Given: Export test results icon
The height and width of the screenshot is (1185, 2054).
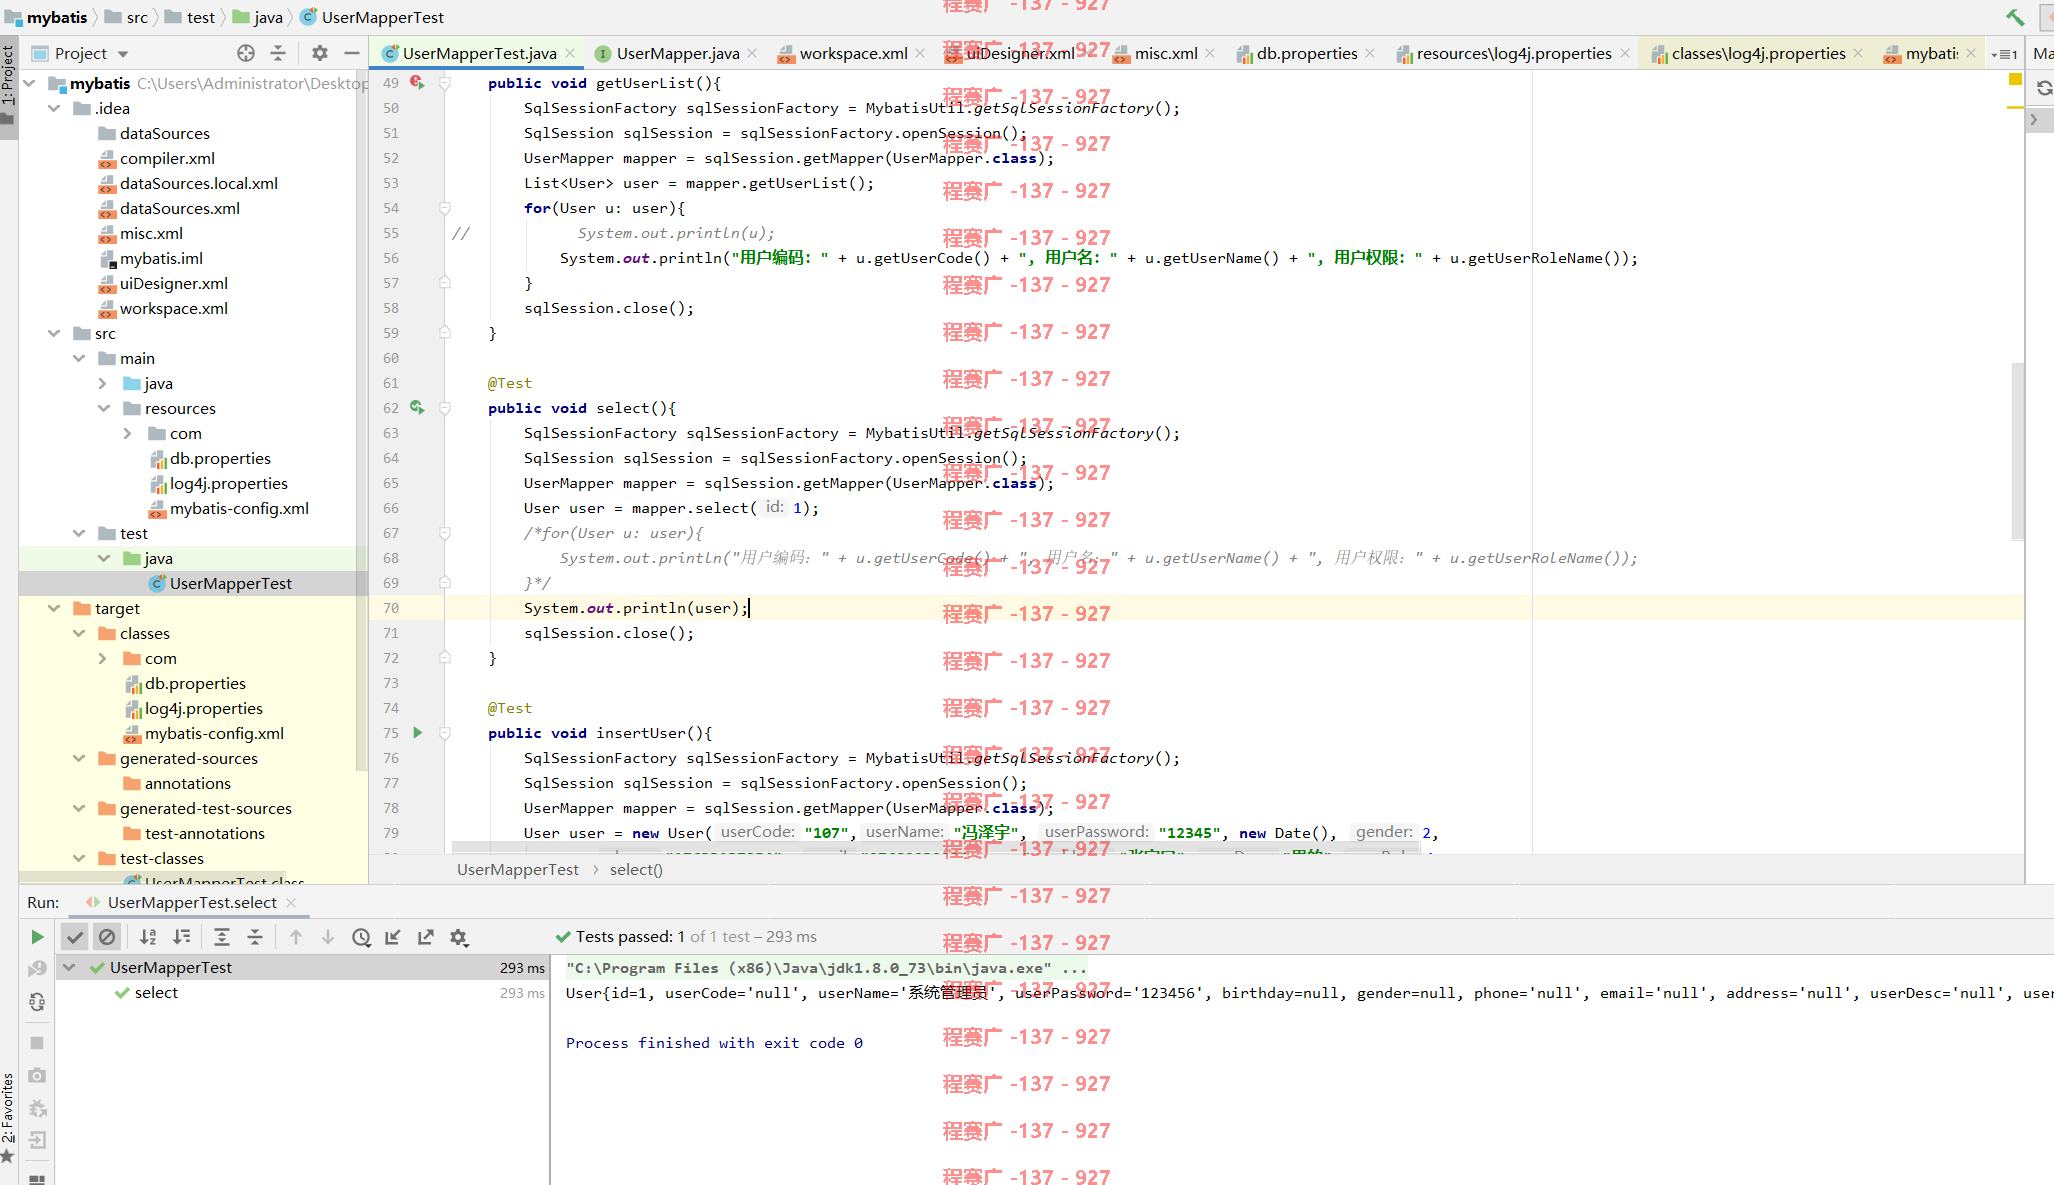Looking at the screenshot, I should (426, 937).
